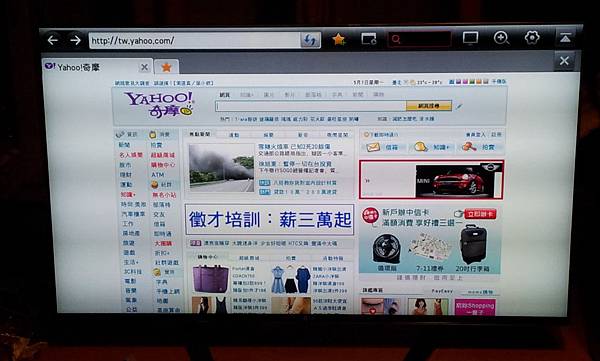
Task: Open the star bookmarks tab
Action: point(166,67)
